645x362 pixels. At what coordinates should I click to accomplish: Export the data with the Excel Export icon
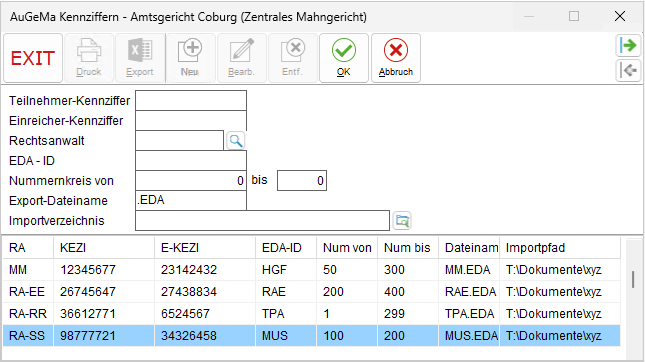[x=140, y=58]
